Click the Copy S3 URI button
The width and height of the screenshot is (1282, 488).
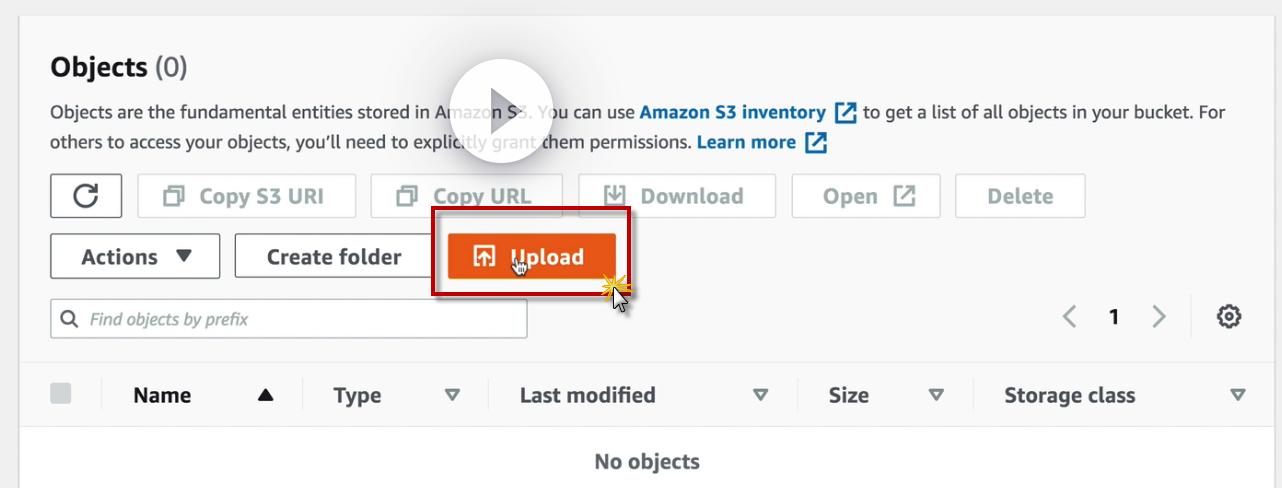pyautogui.click(x=246, y=196)
